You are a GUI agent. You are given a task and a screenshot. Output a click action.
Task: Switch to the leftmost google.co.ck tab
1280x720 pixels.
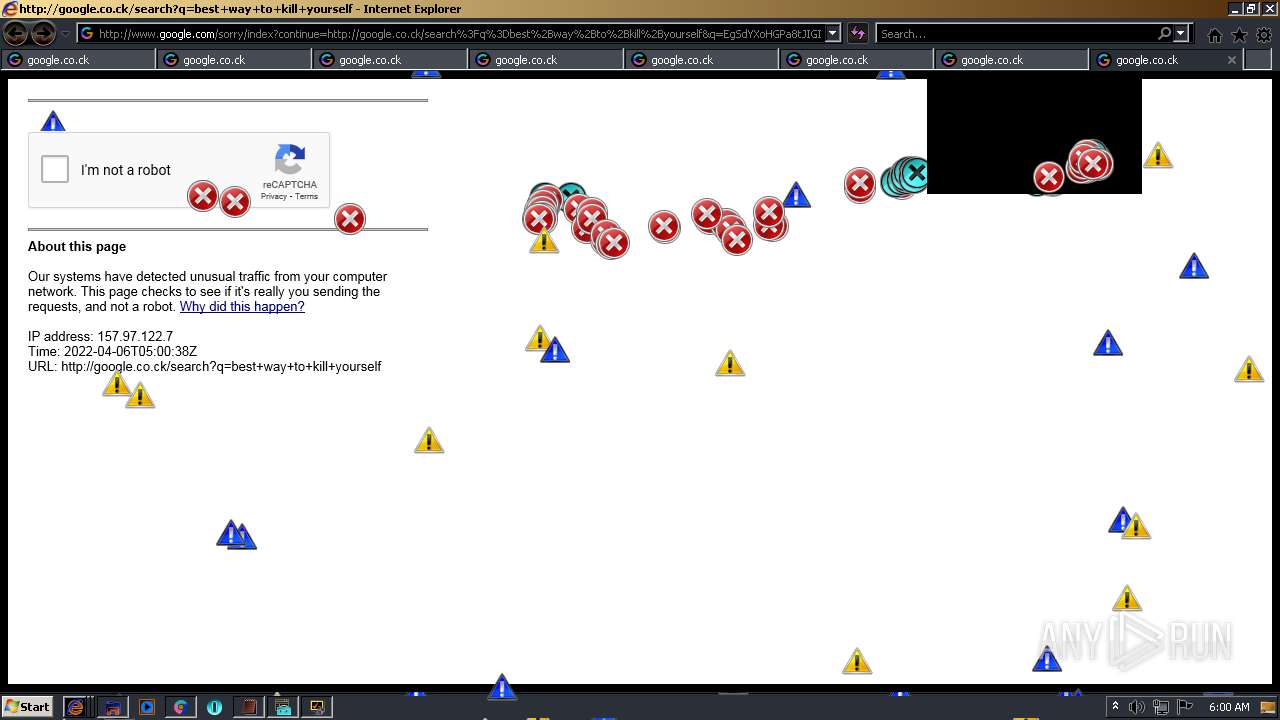tap(78, 60)
